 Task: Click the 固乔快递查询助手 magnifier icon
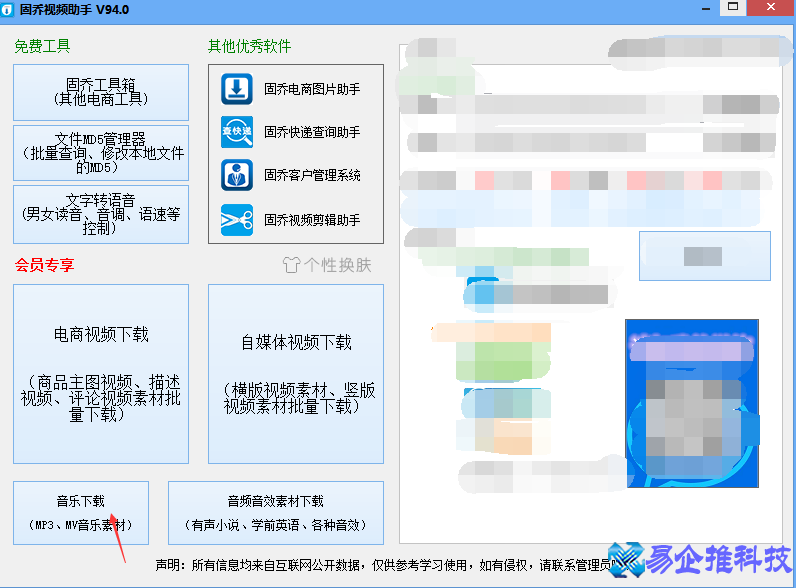237,132
